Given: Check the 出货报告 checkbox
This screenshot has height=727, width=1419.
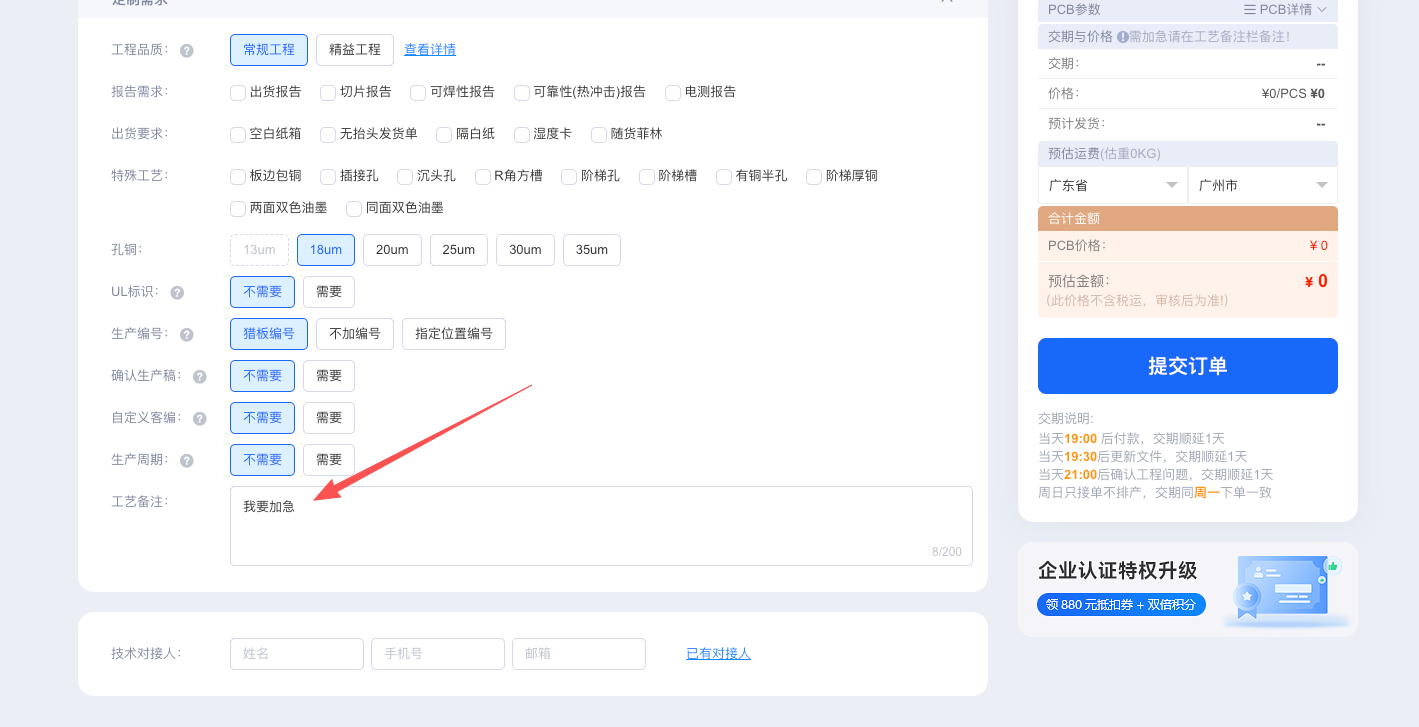Looking at the screenshot, I should 238,93.
